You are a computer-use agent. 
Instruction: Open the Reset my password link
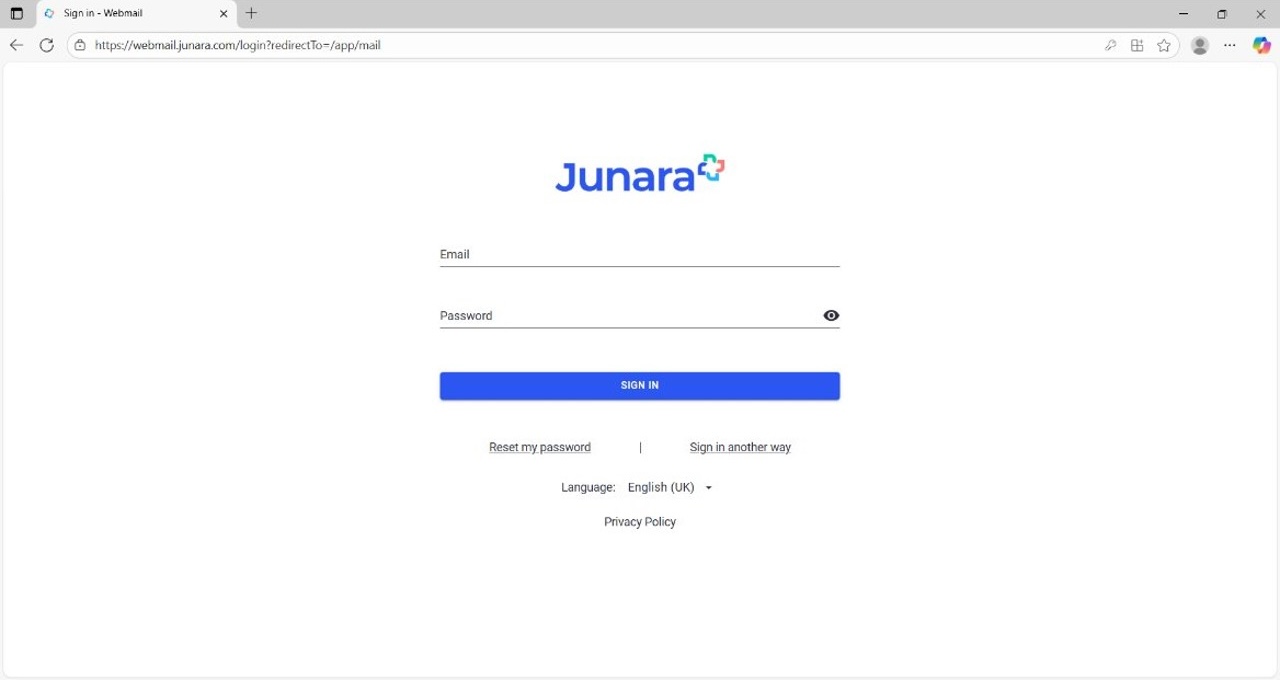540,447
